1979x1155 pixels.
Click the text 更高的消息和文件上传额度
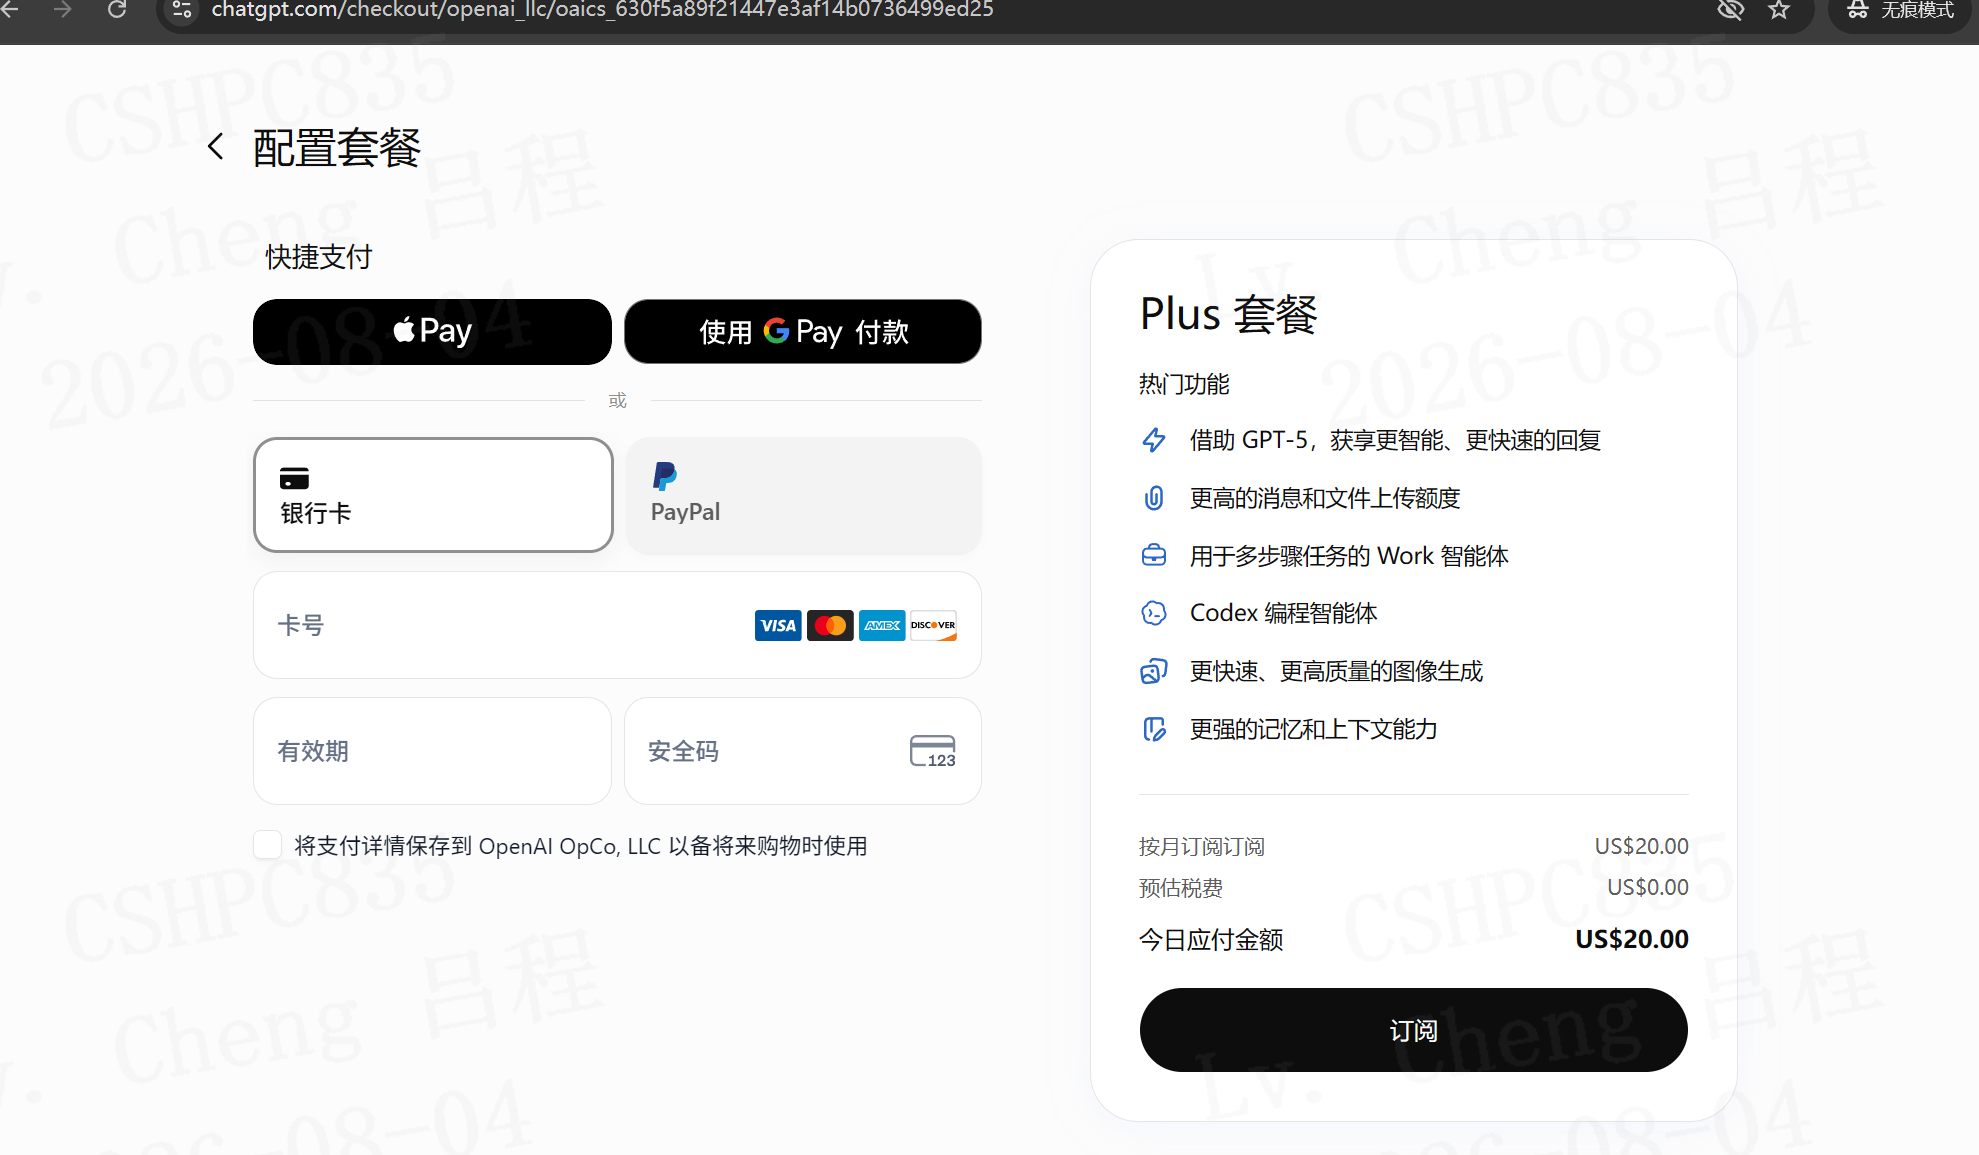[1325, 498]
